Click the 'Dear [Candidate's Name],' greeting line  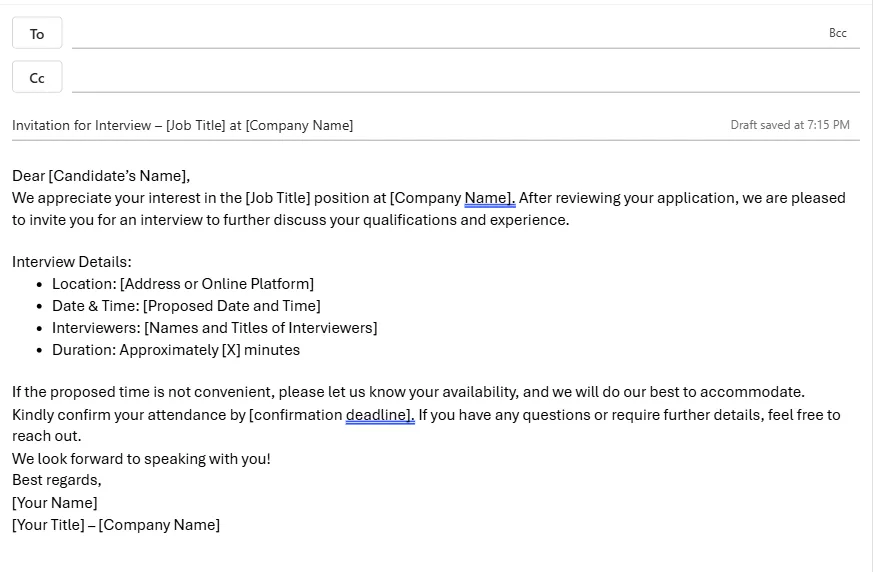click(x=101, y=176)
